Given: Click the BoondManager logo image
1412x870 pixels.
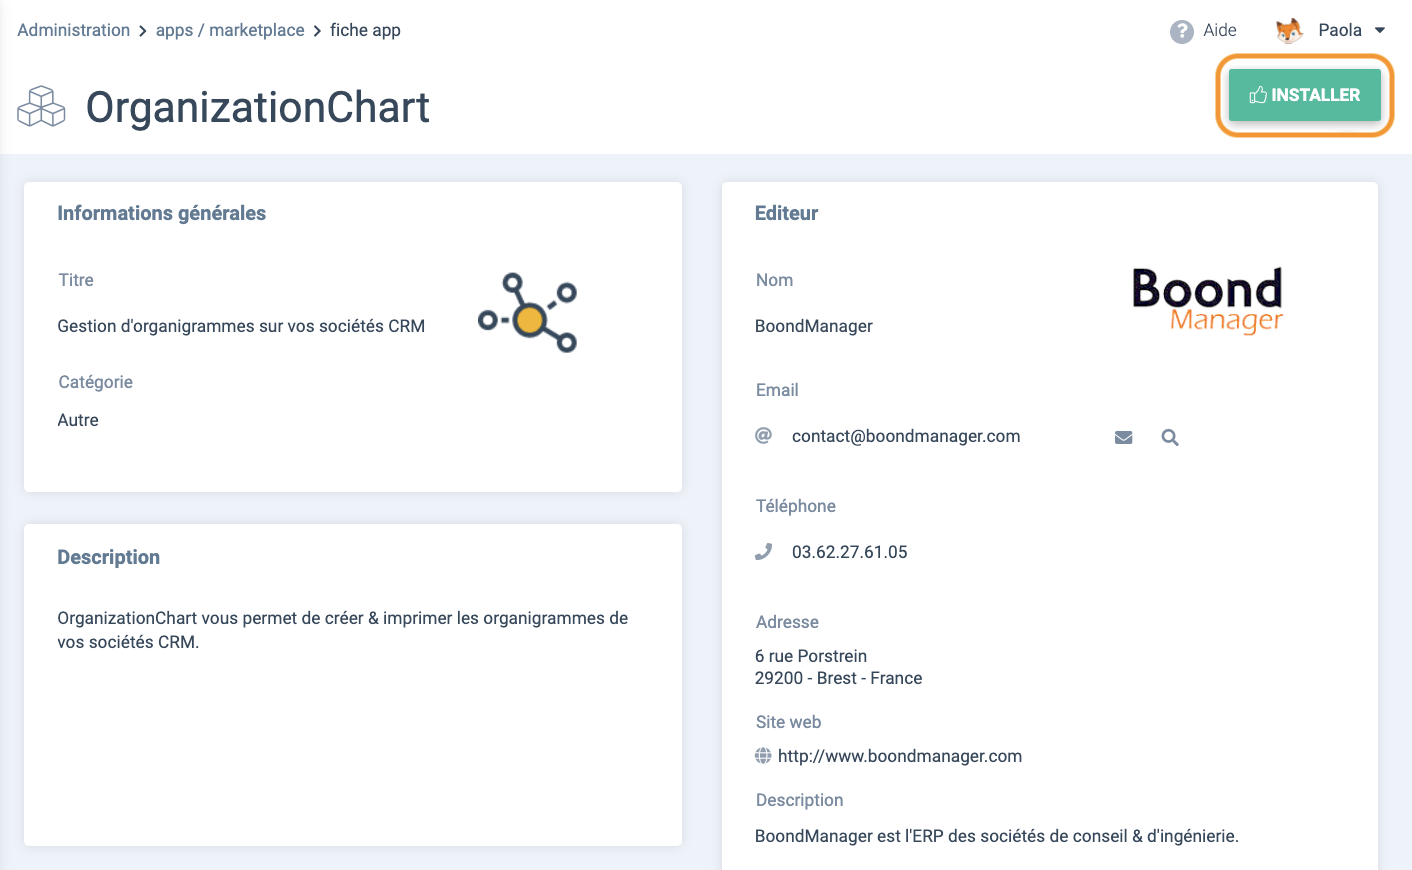Looking at the screenshot, I should [x=1207, y=300].
